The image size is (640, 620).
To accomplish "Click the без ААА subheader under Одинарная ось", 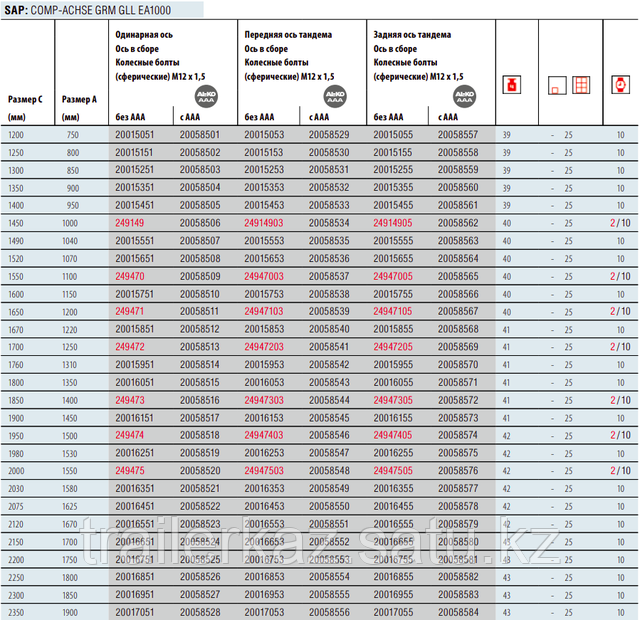I will click(x=130, y=117).
